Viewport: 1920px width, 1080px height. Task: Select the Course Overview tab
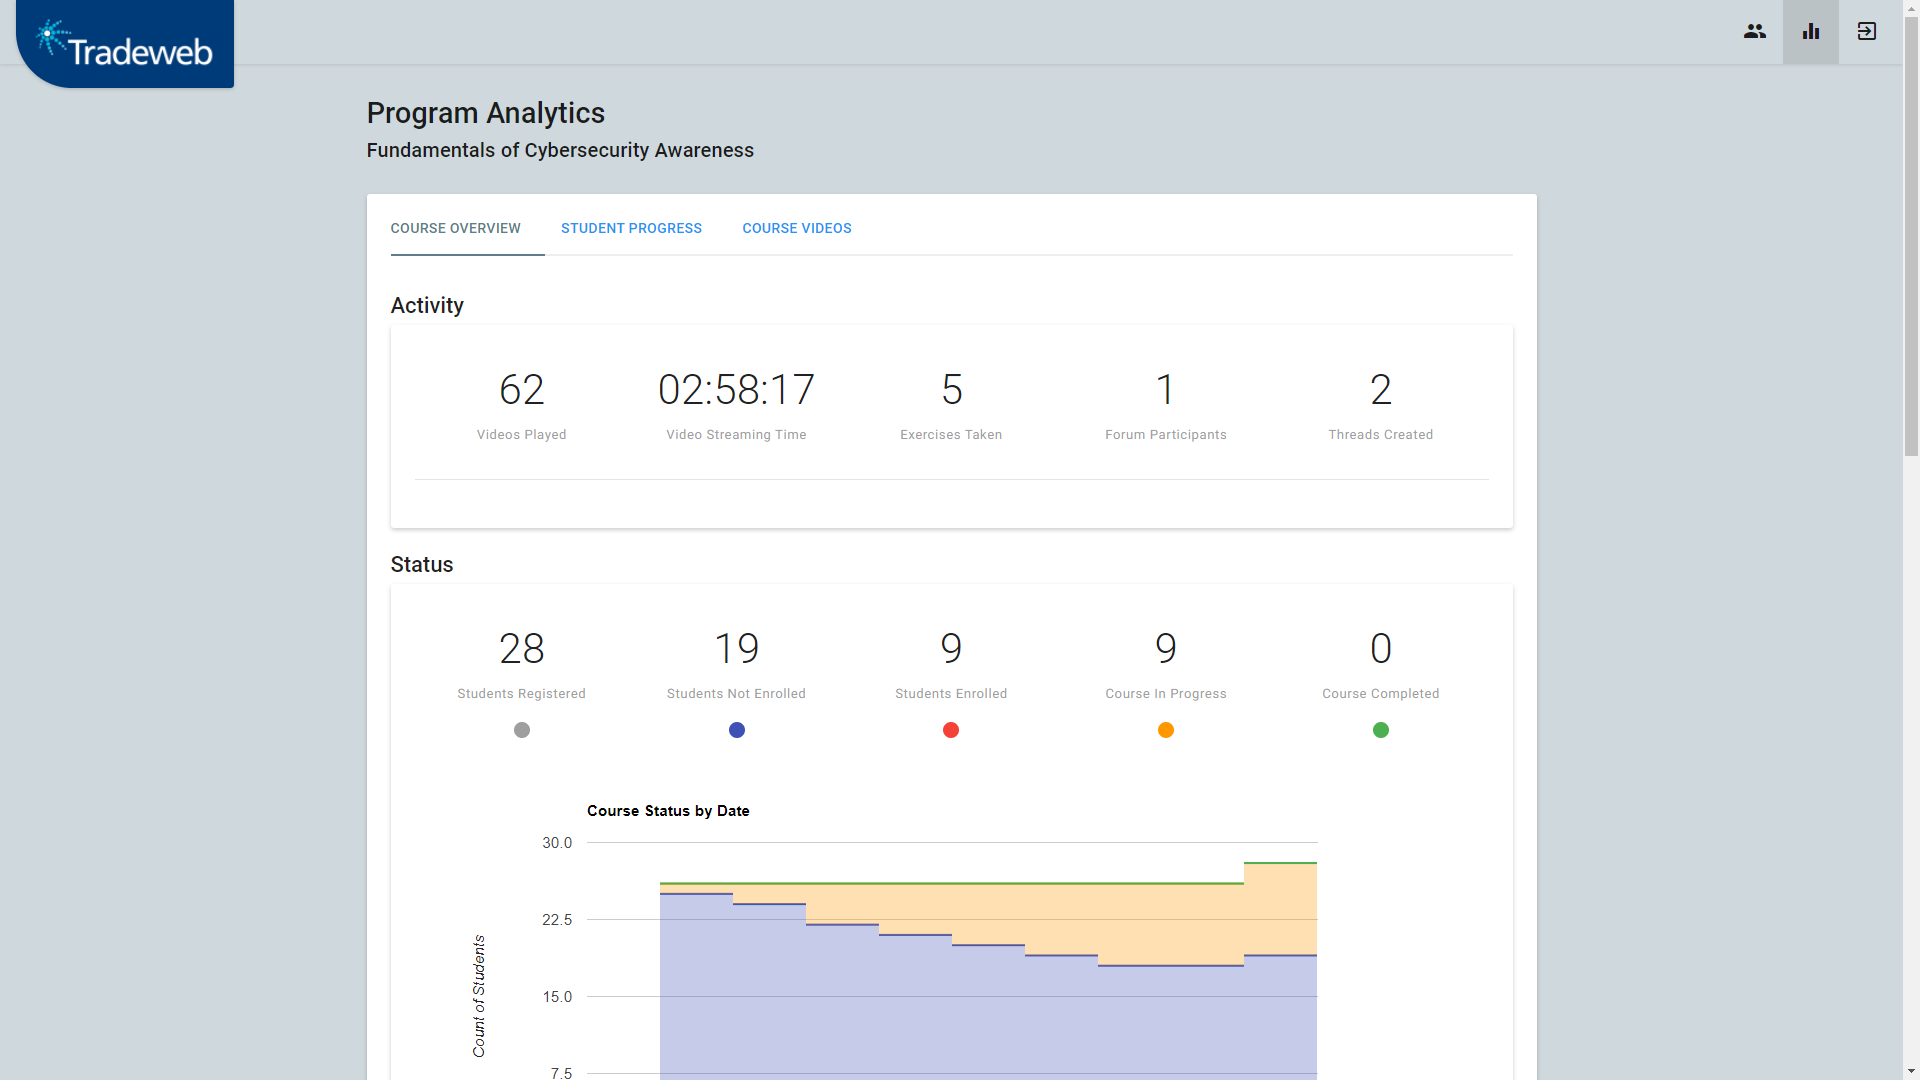pos(455,228)
